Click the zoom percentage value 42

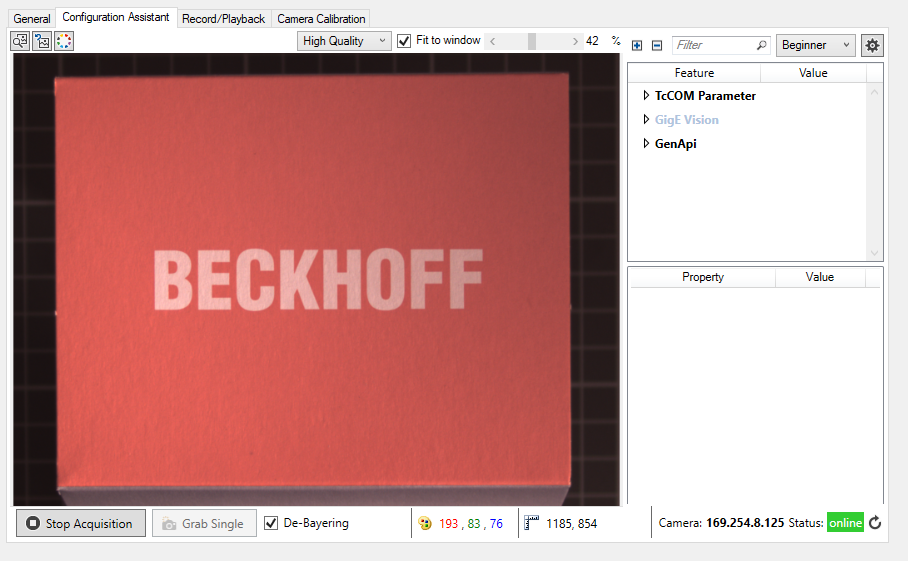point(592,41)
